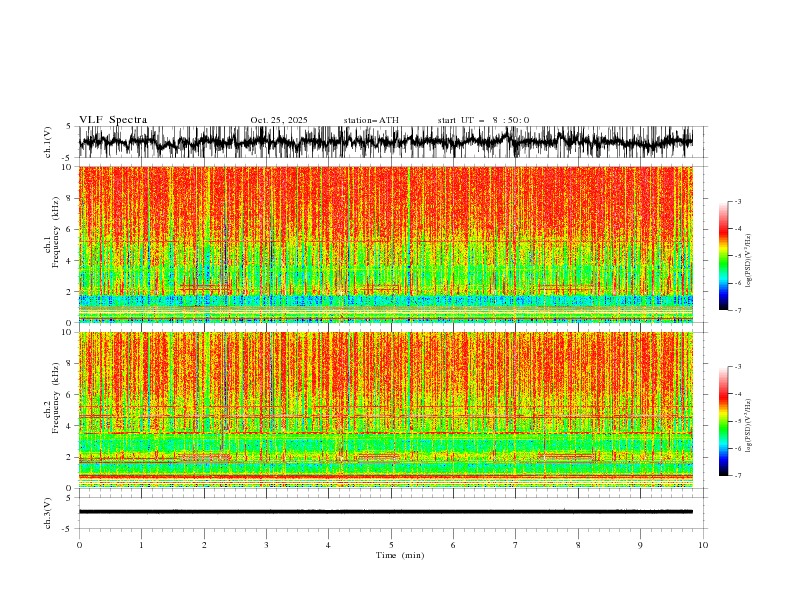Click the color bar beside ch.1 spectrogram
The height and width of the screenshot is (612, 792).
coord(723,255)
